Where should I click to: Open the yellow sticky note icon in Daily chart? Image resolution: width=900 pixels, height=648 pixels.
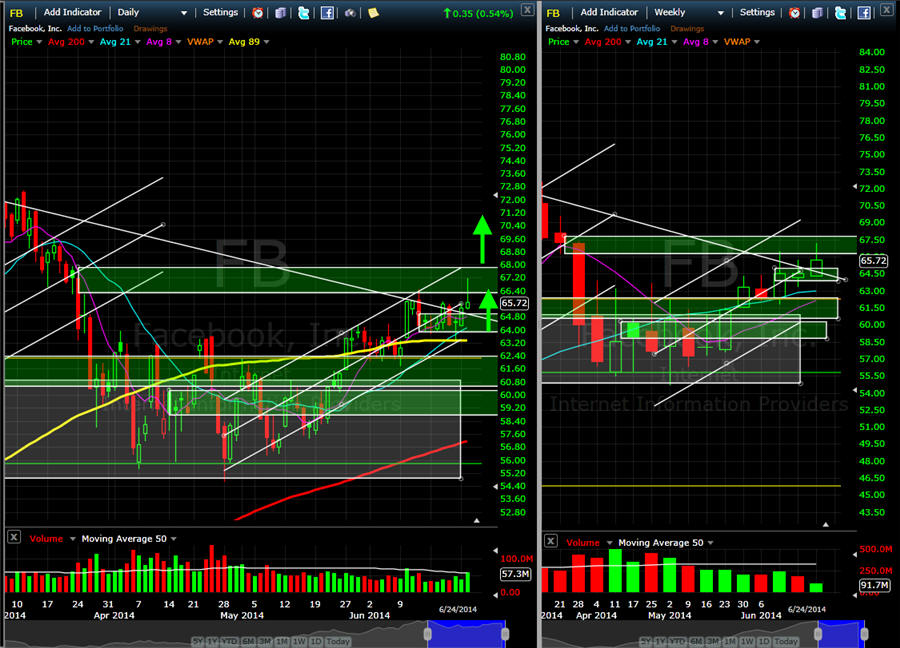click(x=373, y=13)
